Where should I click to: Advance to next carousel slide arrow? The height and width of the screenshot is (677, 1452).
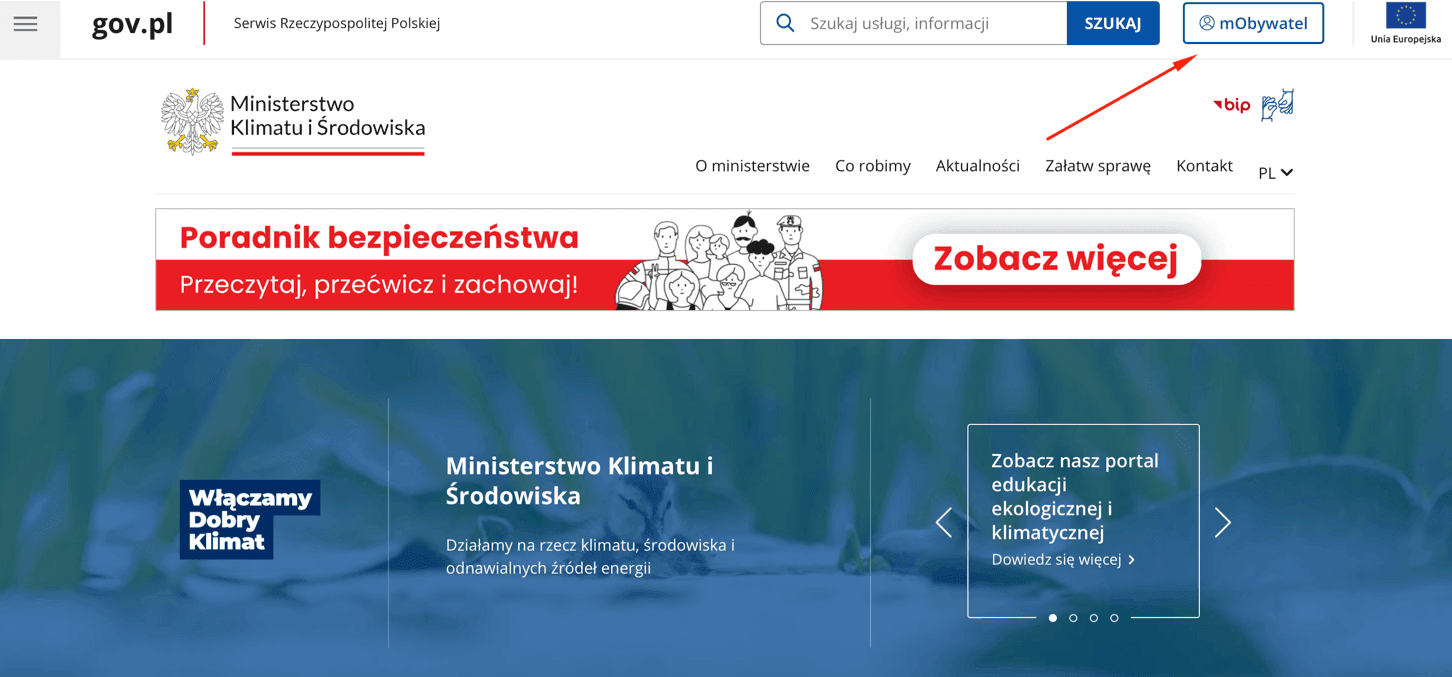click(1222, 522)
